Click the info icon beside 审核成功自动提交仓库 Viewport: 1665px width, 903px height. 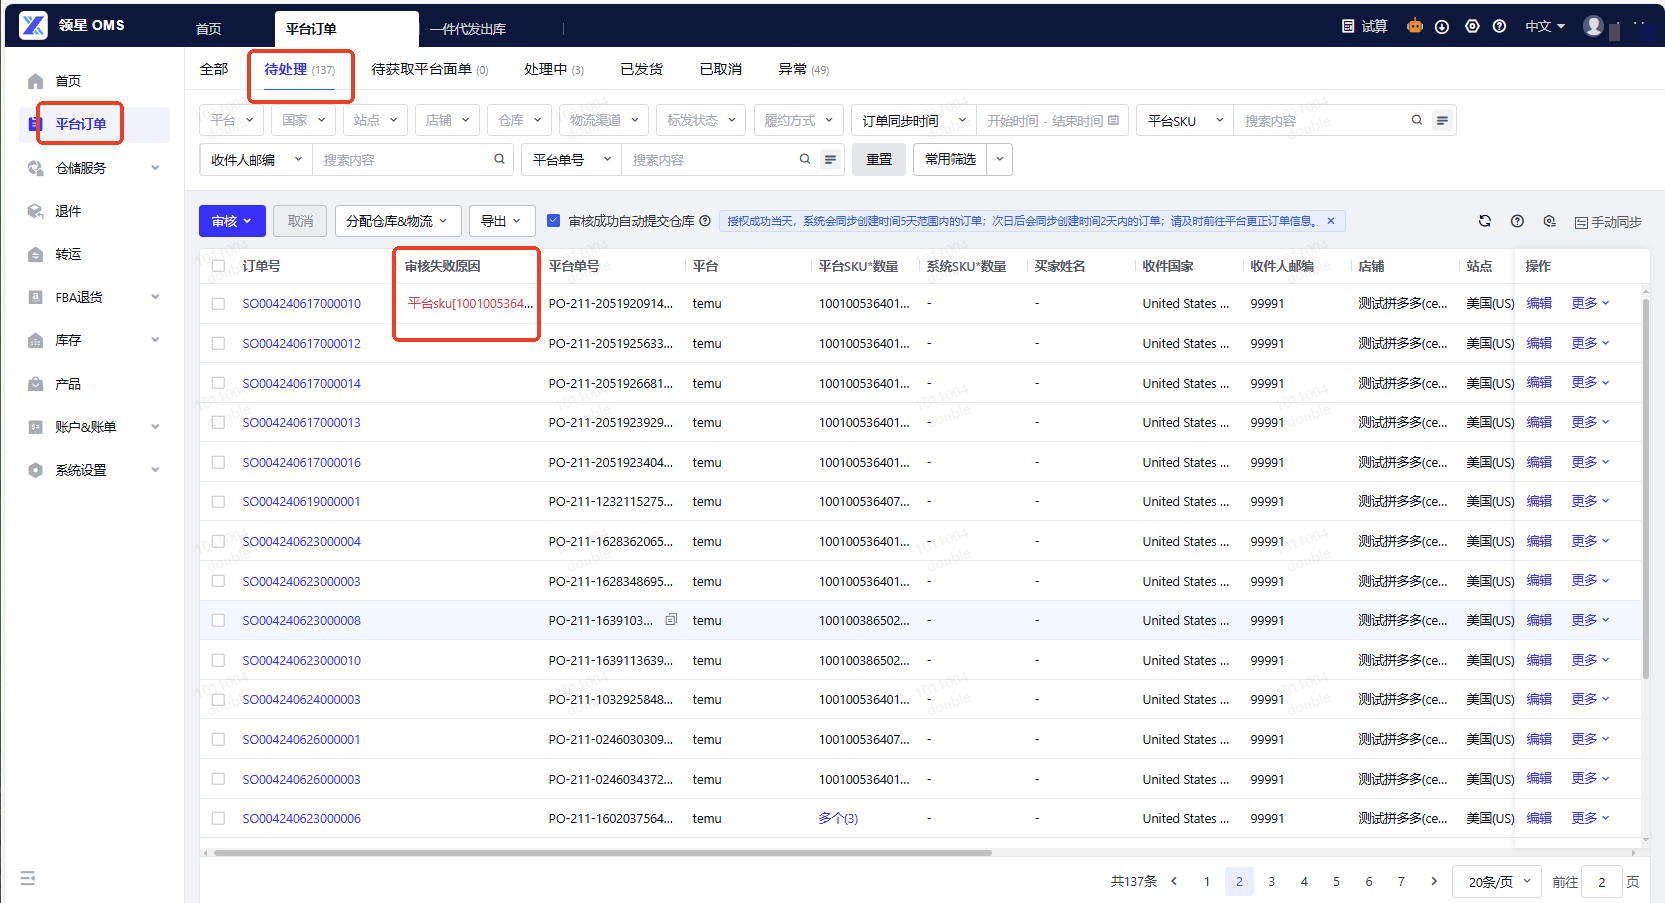[705, 221]
